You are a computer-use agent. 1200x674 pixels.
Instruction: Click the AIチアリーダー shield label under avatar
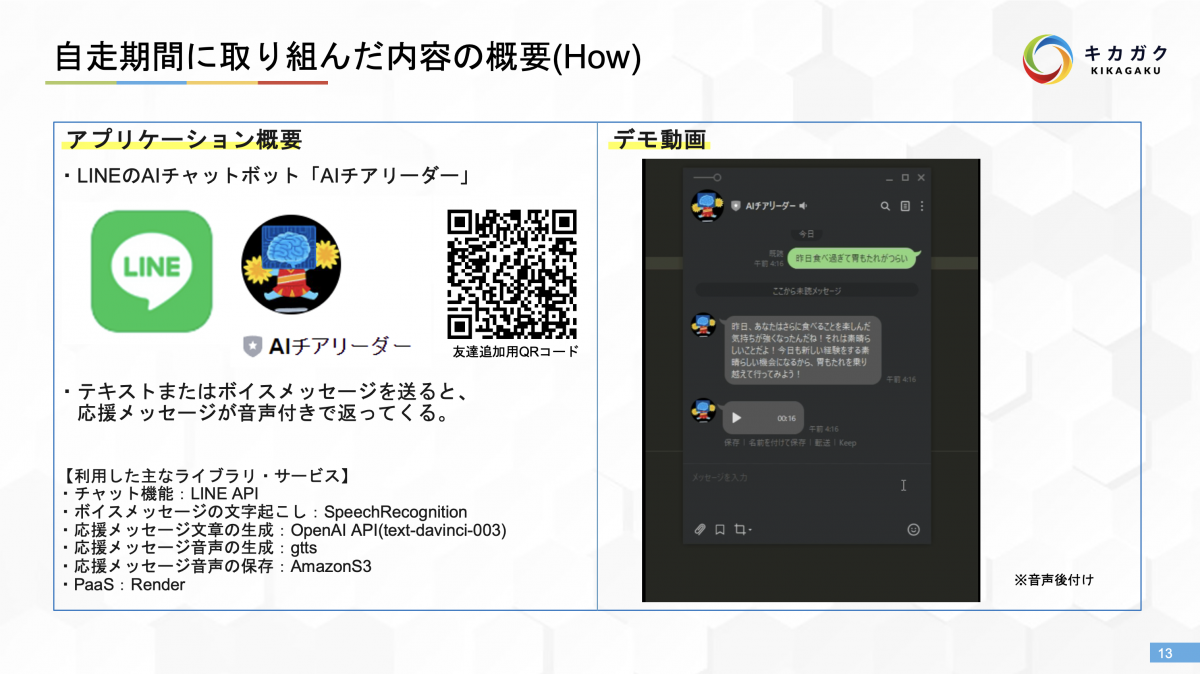326,346
